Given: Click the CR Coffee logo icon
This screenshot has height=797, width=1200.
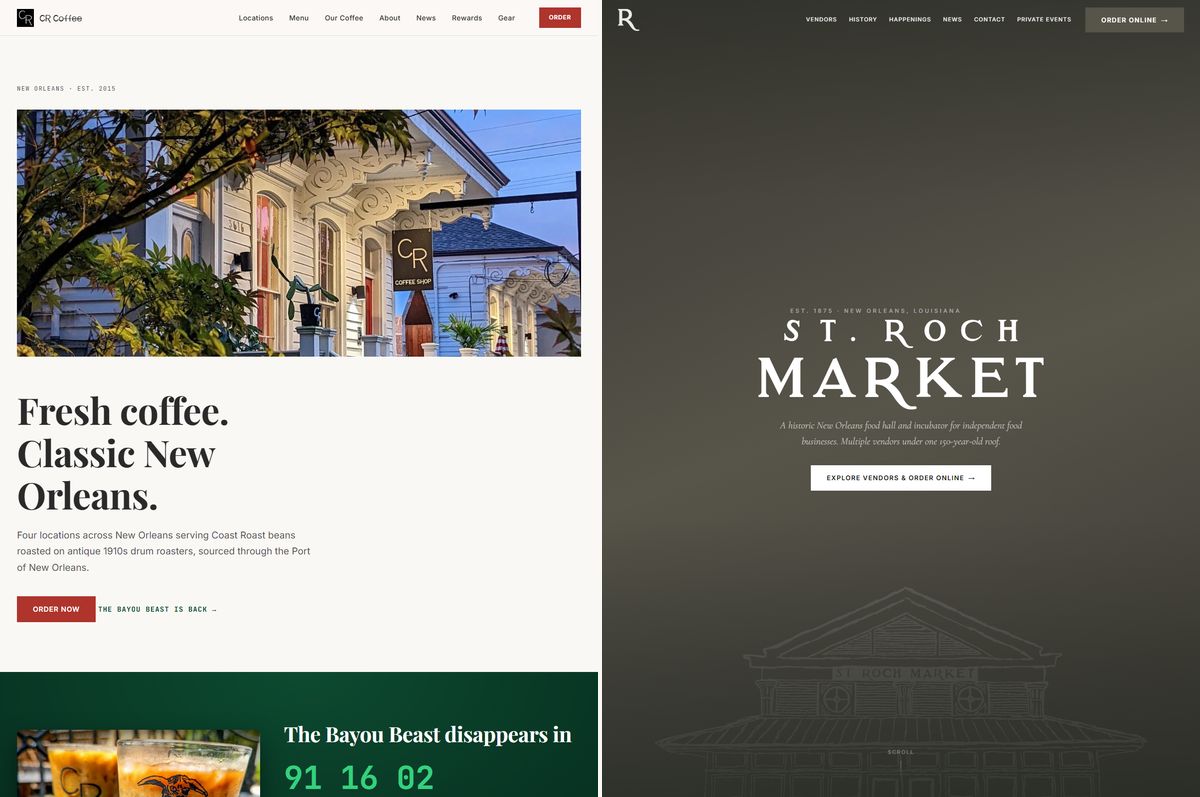Looking at the screenshot, I should [x=25, y=18].
